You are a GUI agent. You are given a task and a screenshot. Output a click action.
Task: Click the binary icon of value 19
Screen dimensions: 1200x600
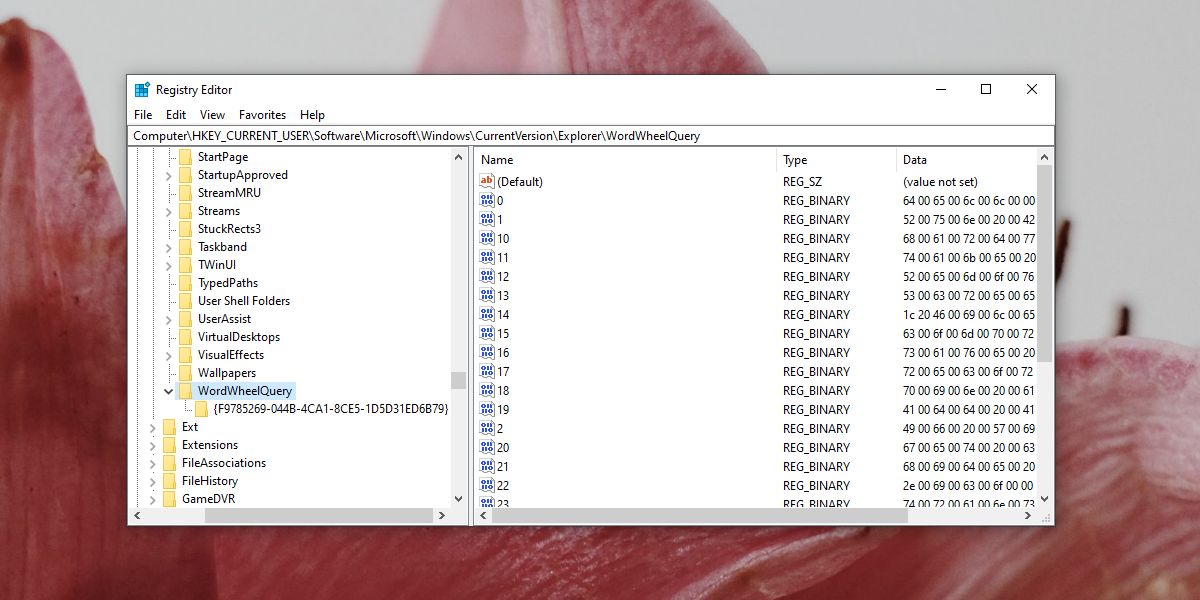pos(487,409)
